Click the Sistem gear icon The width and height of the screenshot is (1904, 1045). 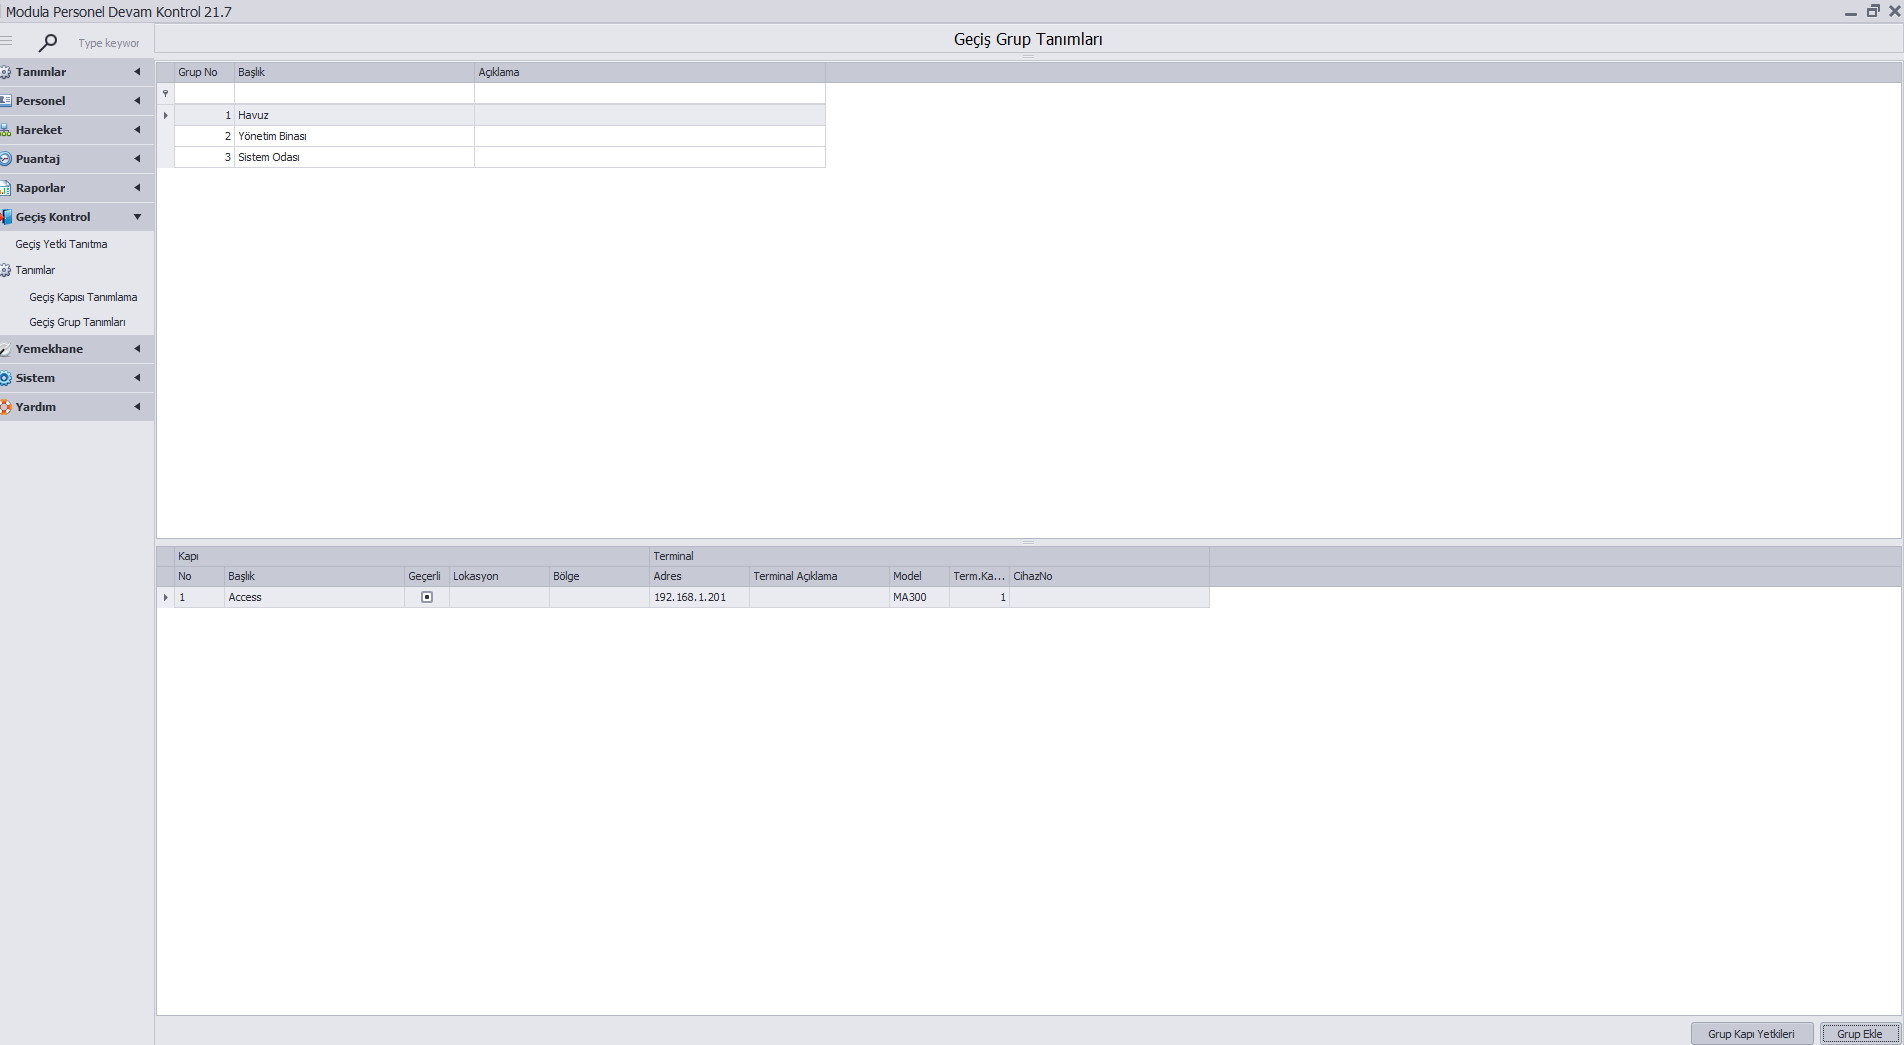point(6,378)
